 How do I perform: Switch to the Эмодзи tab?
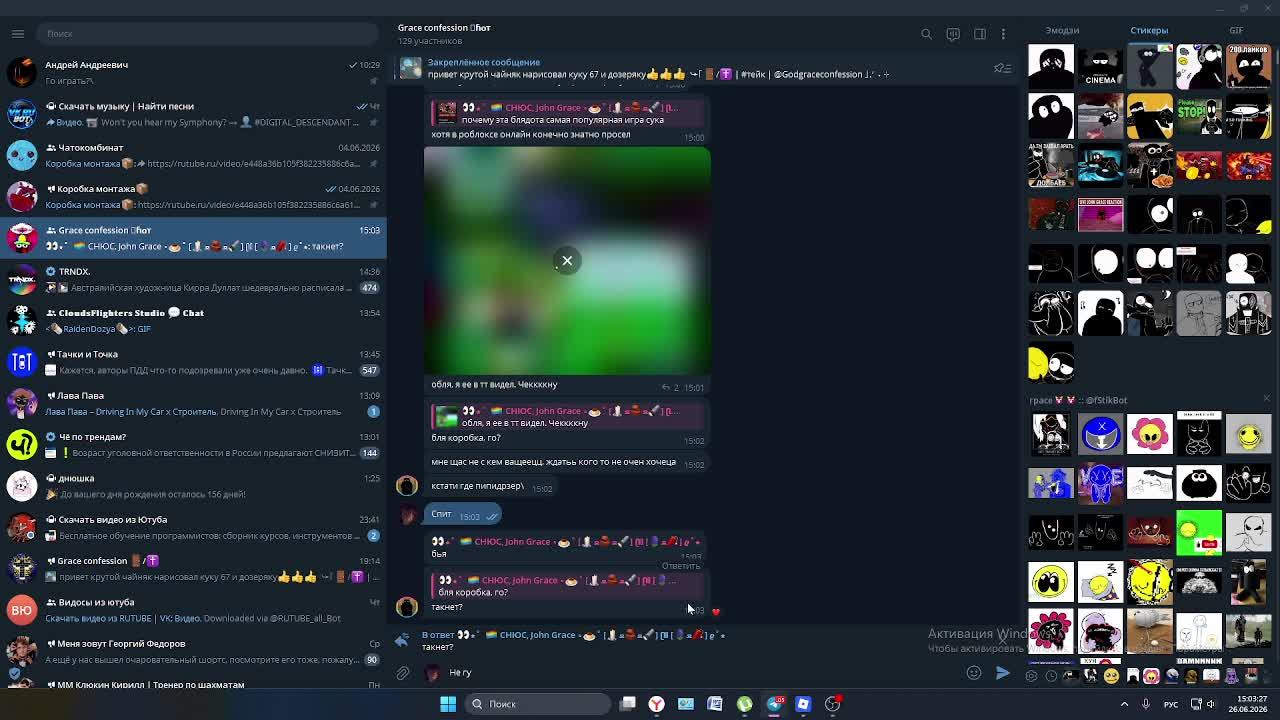tap(1062, 31)
